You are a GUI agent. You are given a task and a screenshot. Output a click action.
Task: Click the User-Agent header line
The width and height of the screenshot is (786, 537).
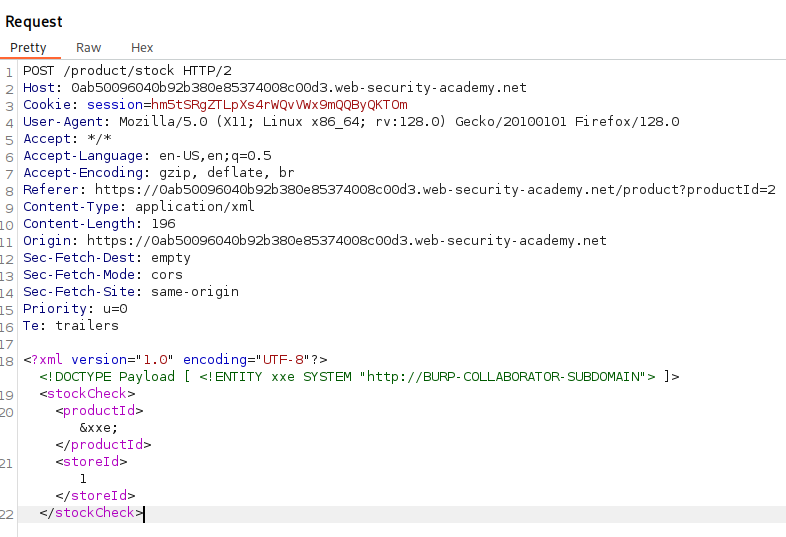point(351,122)
